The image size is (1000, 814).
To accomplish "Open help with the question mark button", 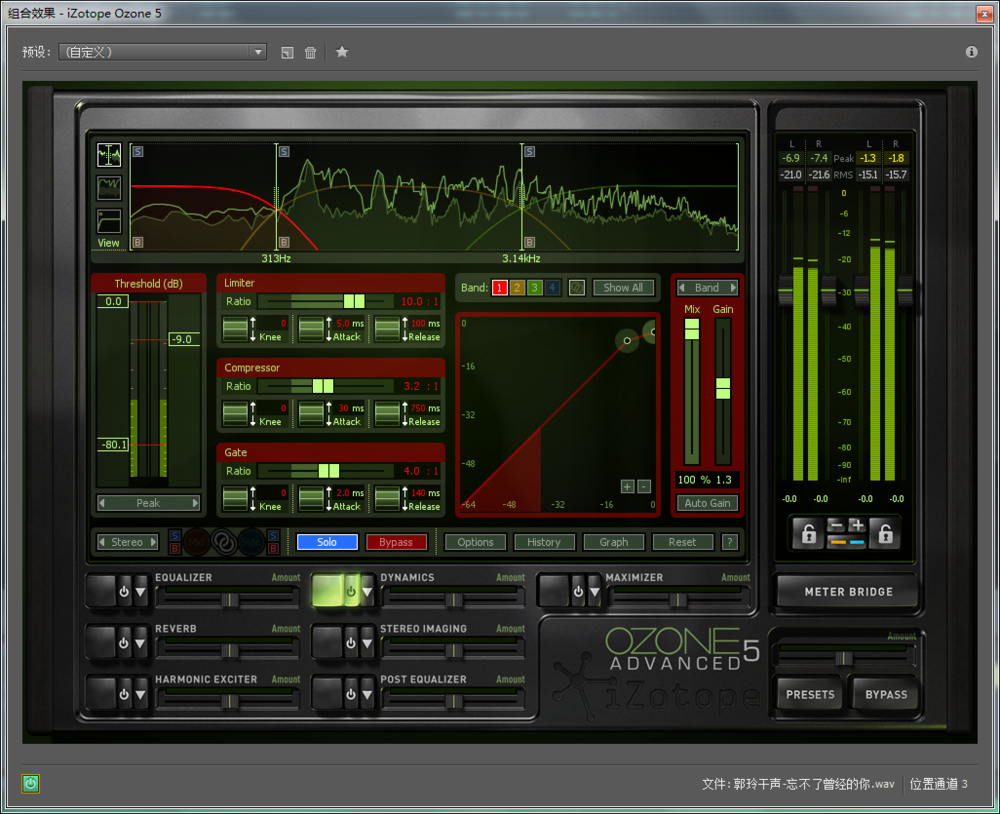I will (x=730, y=542).
